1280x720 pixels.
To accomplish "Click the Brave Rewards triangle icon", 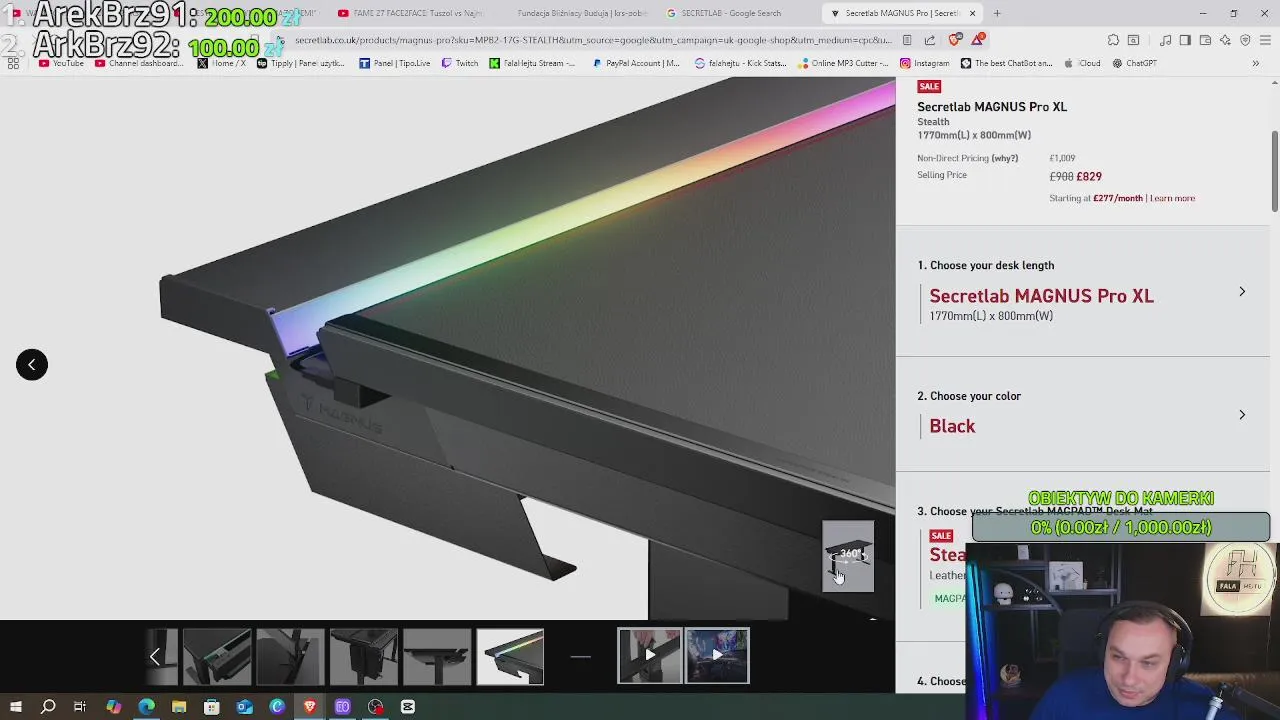I will 977,40.
